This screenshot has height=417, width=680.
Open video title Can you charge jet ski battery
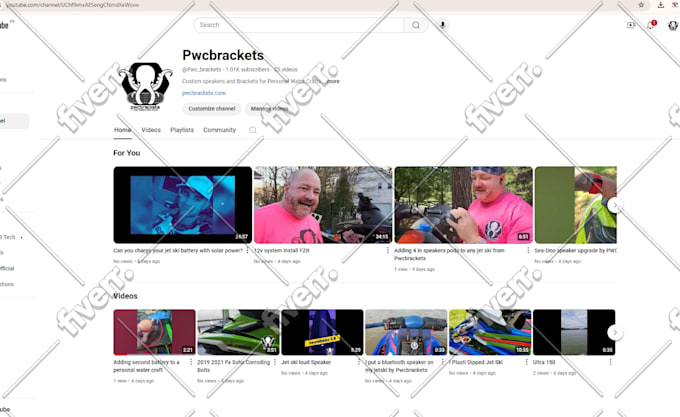tap(178, 251)
